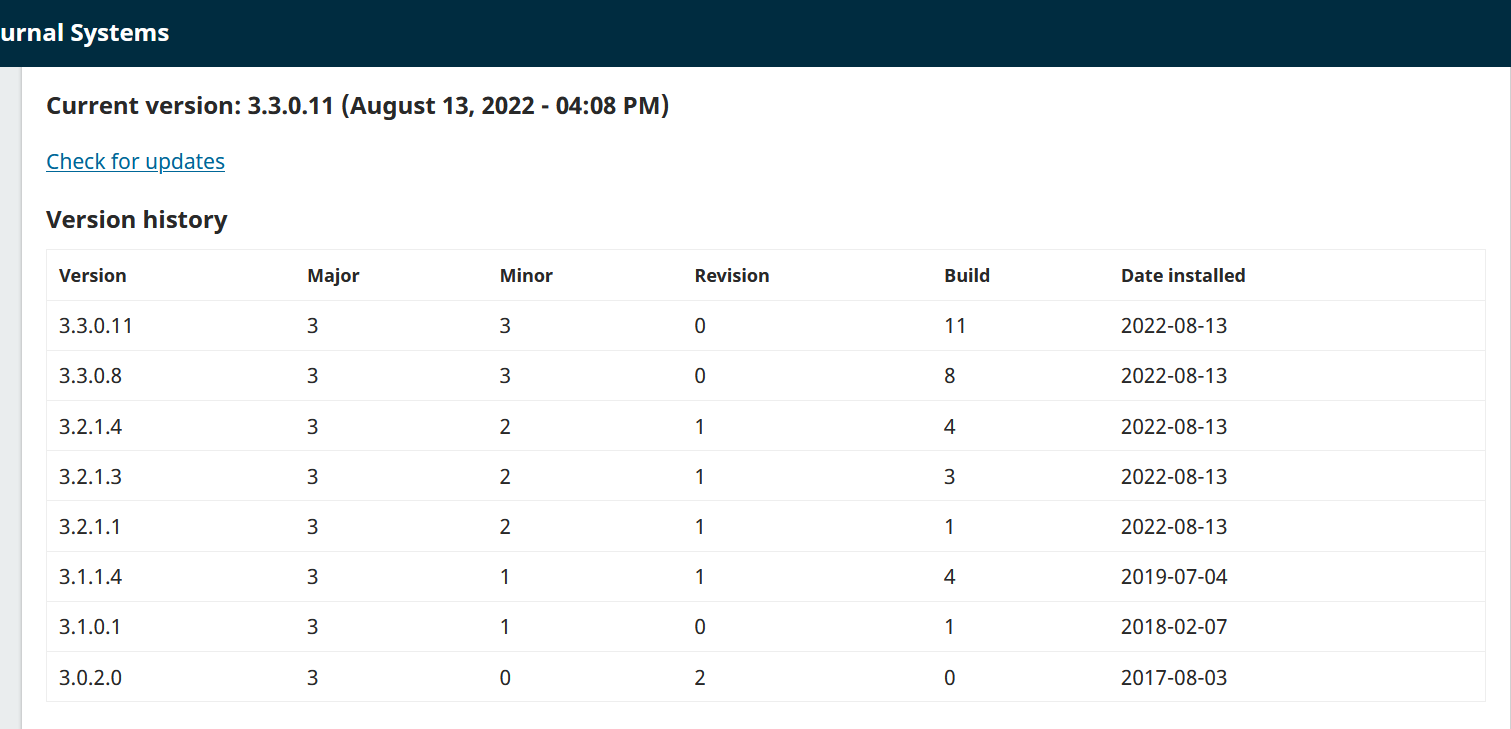The height and width of the screenshot is (729, 1511).
Task: Select the 3.3.0.11 version cell
Action: 95,326
